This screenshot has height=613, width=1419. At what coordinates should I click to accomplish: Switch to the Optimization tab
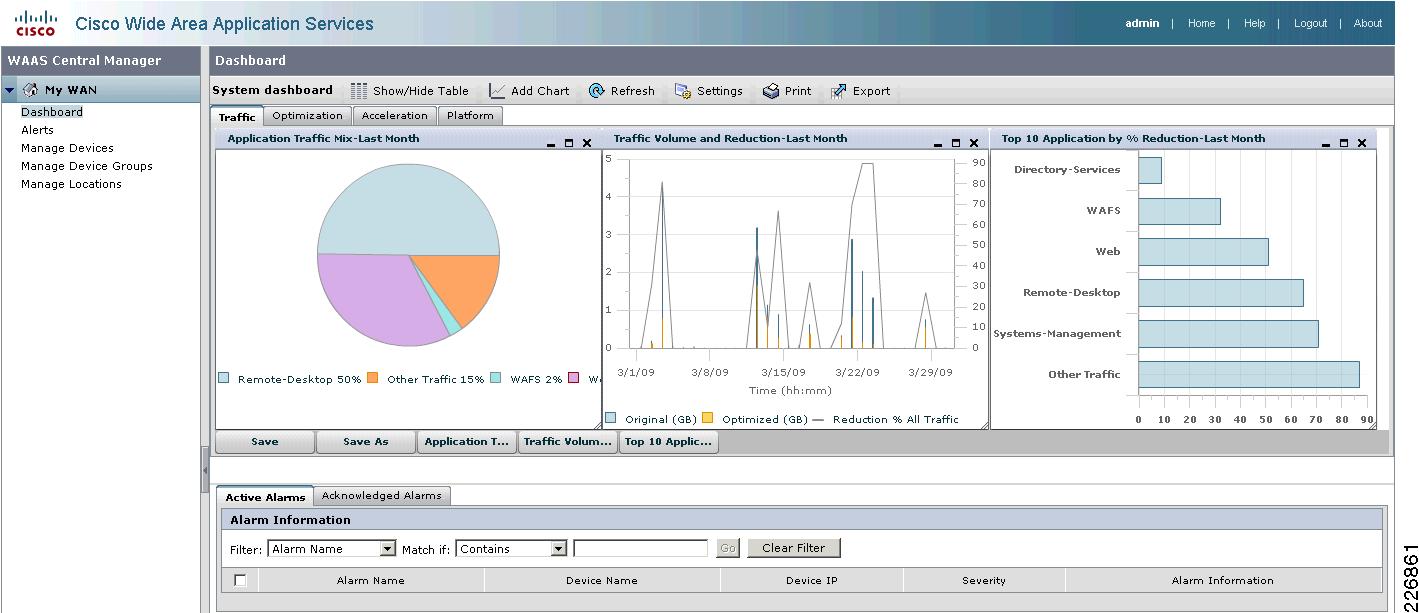[309, 116]
